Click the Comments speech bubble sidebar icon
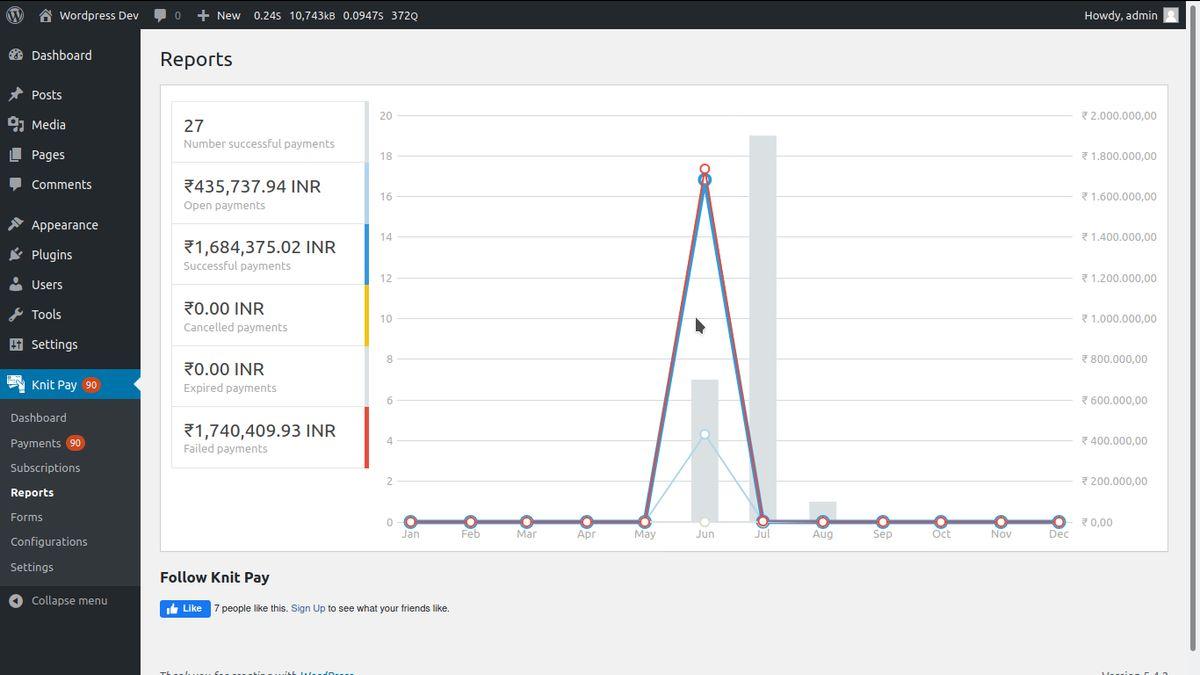This screenshot has height=675, width=1200. (15, 185)
